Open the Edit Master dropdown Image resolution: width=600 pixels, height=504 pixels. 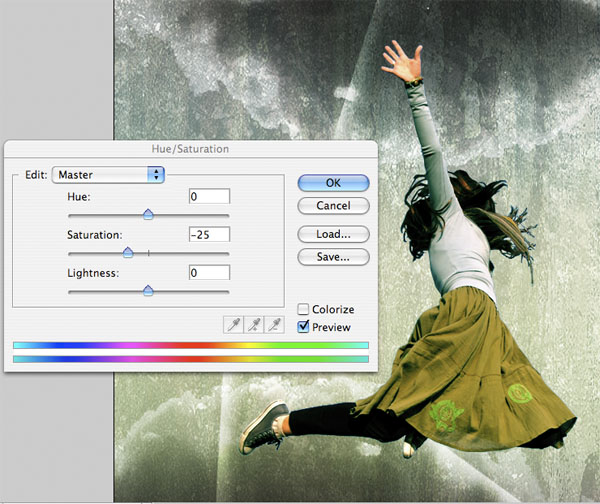(x=108, y=175)
